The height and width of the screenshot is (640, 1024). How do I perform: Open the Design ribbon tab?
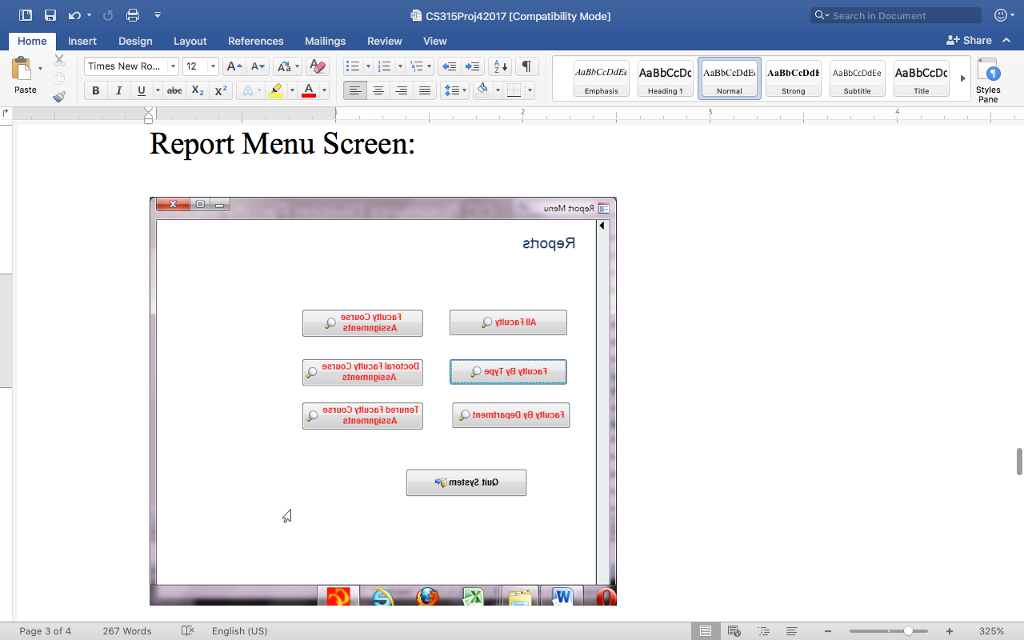point(135,41)
